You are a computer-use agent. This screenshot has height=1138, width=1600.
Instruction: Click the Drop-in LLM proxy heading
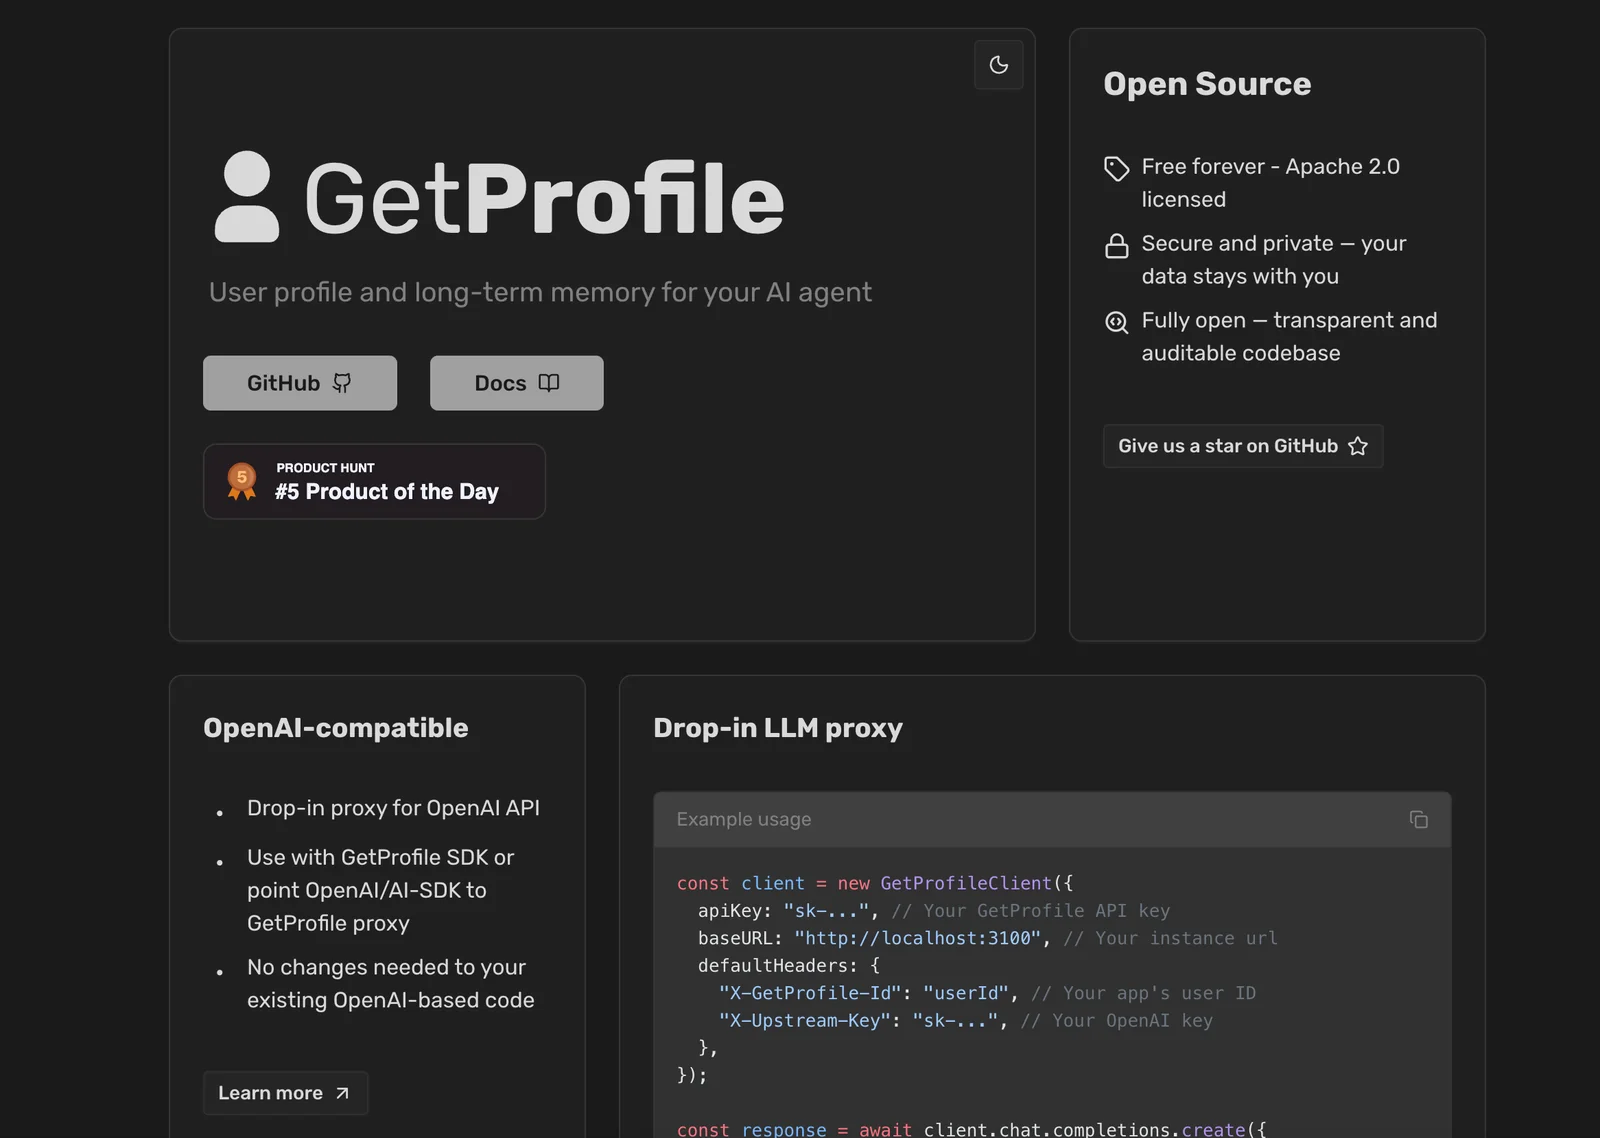tap(777, 728)
